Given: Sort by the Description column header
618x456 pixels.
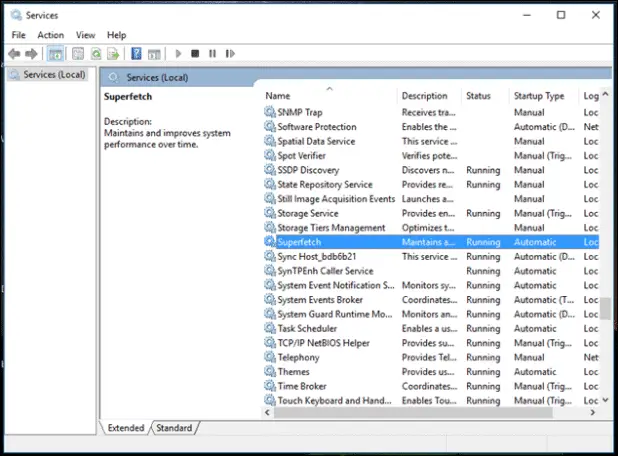Looking at the screenshot, I should 429,96.
